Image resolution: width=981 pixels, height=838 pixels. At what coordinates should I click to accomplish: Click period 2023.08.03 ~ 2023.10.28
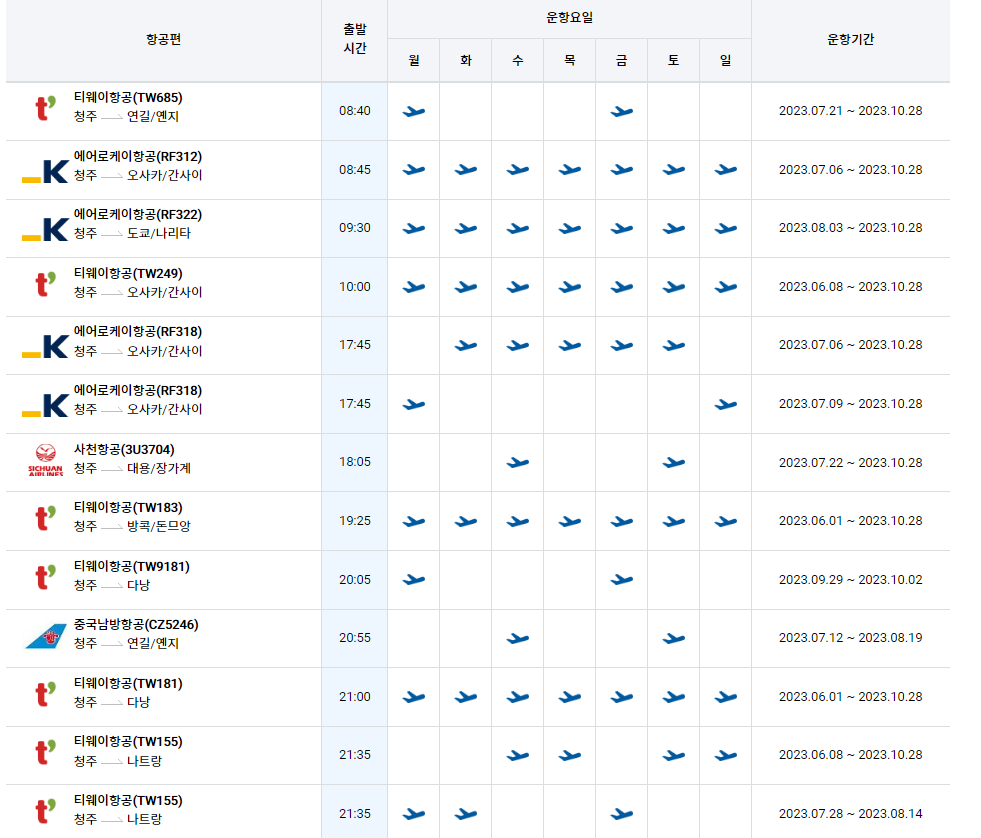click(x=850, y=228)
